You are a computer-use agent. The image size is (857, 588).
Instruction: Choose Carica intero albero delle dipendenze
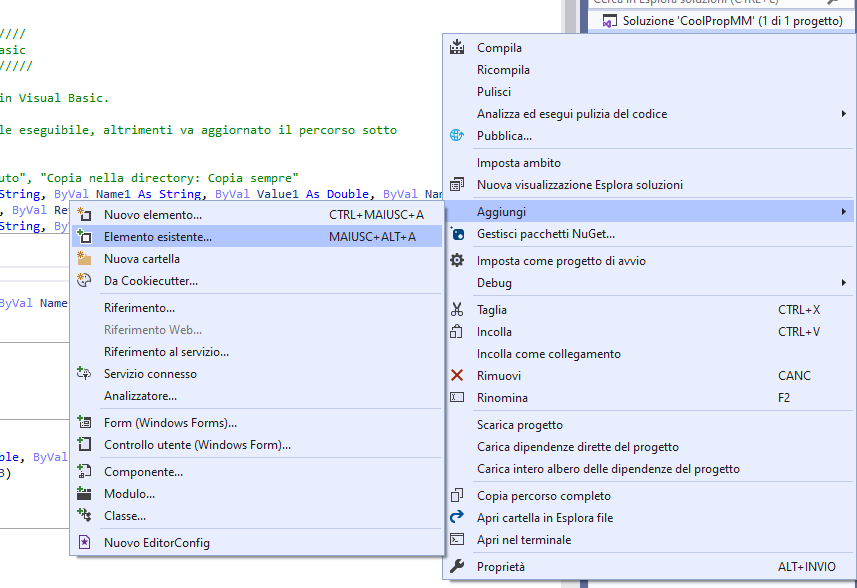(649, 469)
